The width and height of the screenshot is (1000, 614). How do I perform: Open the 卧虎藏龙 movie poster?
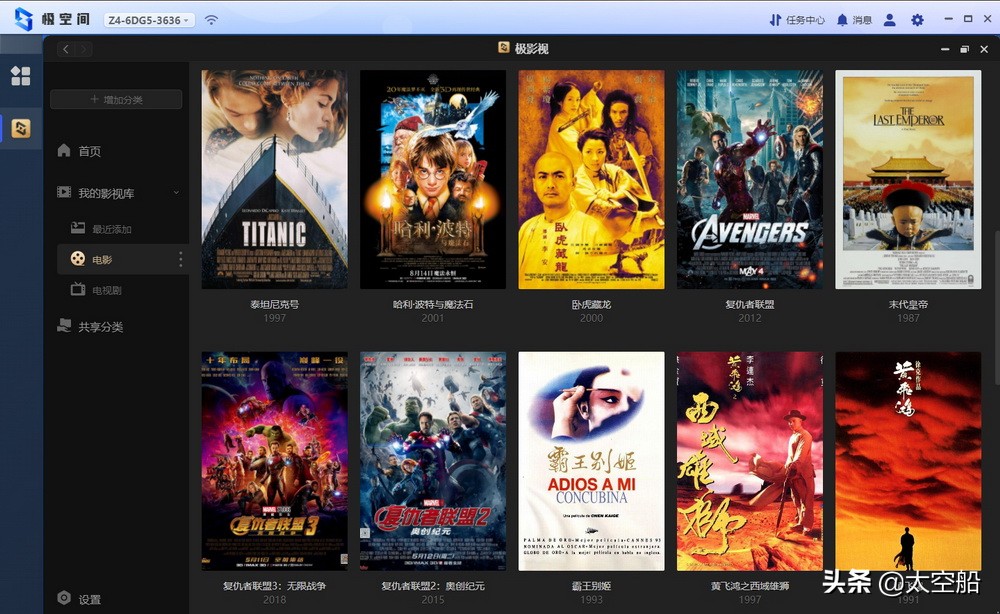[x=591, y=179]
